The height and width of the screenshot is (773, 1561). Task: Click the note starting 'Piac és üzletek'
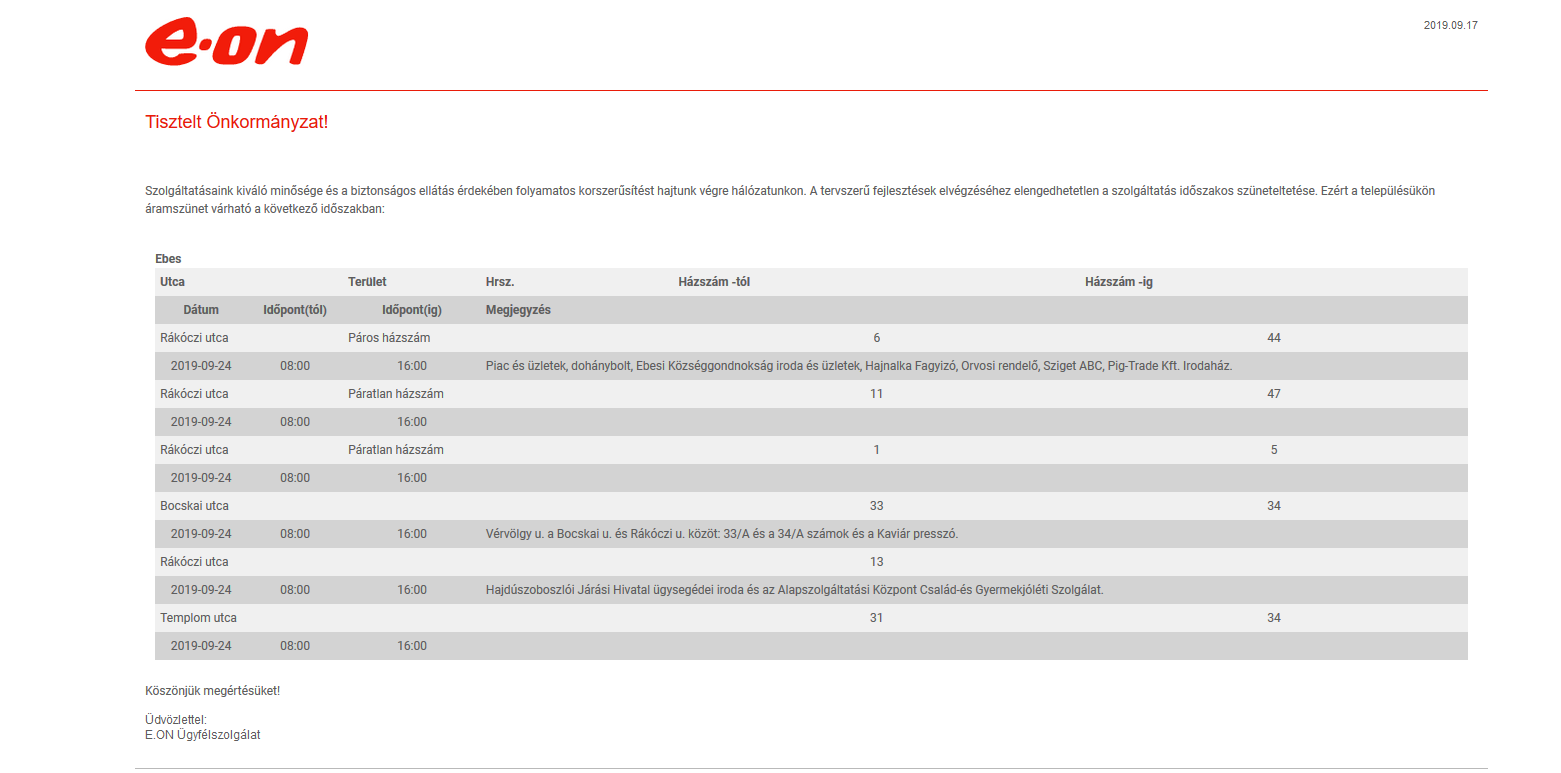coord(859,366)
